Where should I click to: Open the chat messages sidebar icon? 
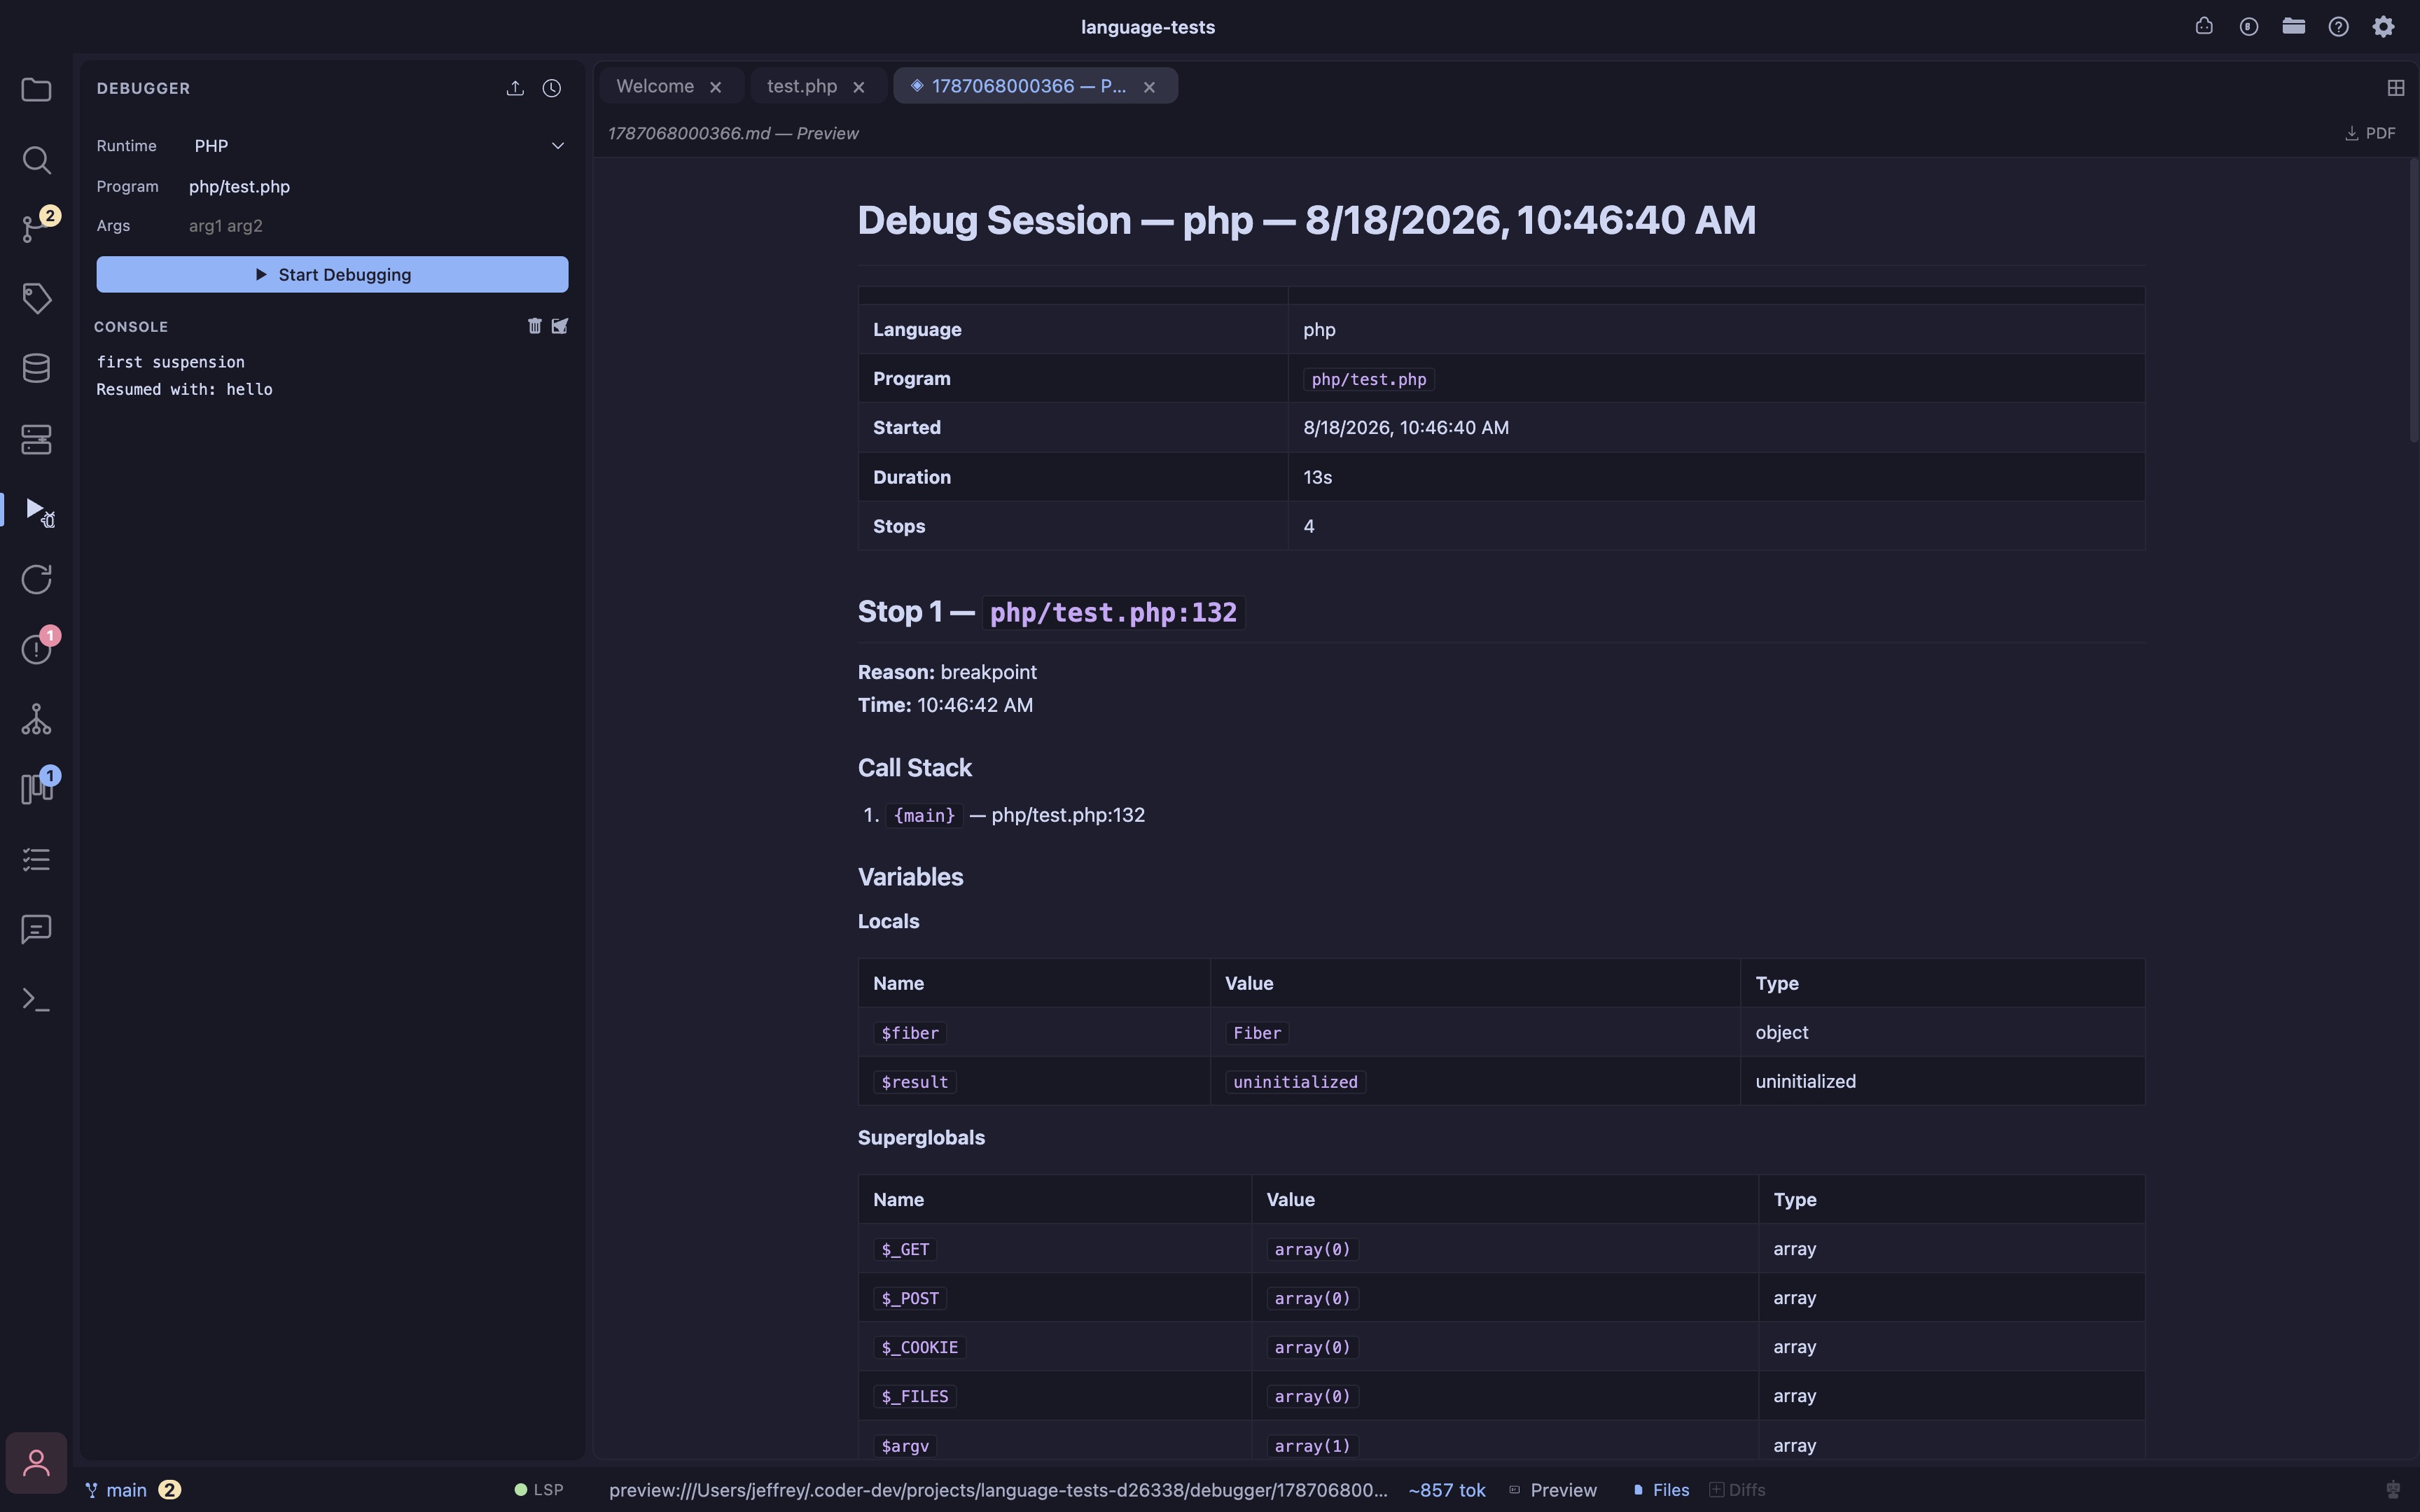coord(36,929)
